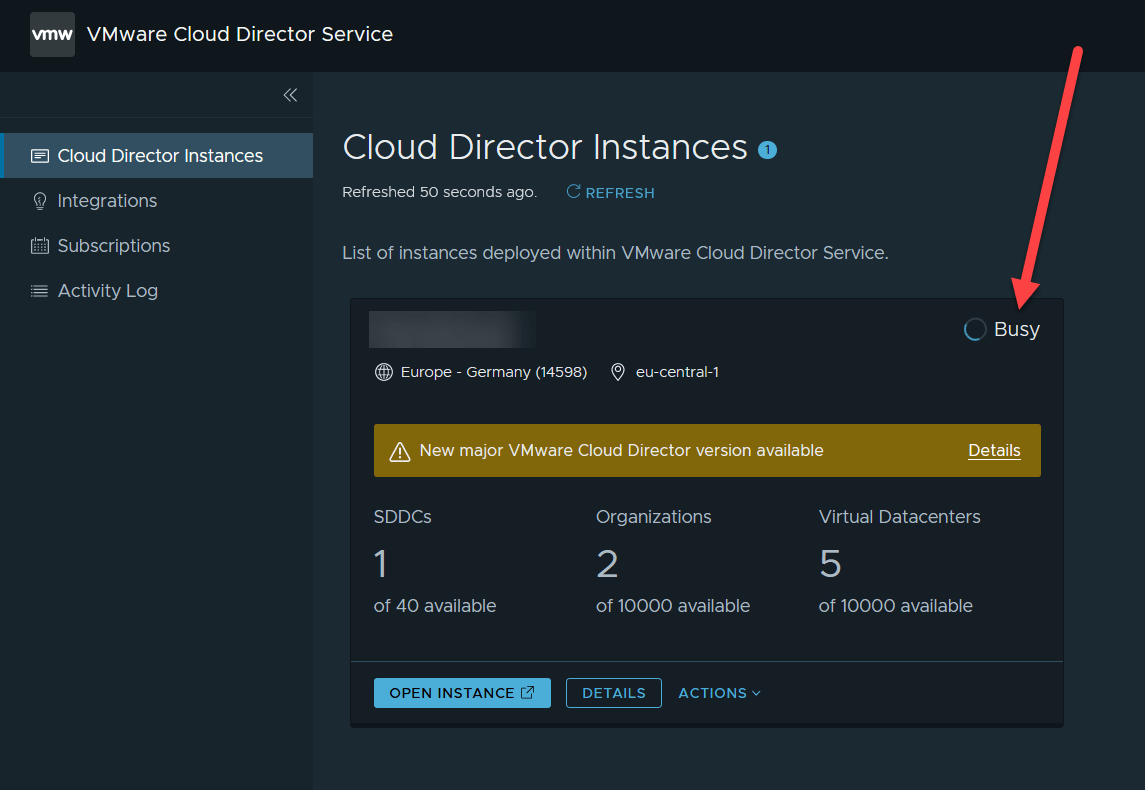
Task: Click the VMware logo icon
Action: (52, 35)
